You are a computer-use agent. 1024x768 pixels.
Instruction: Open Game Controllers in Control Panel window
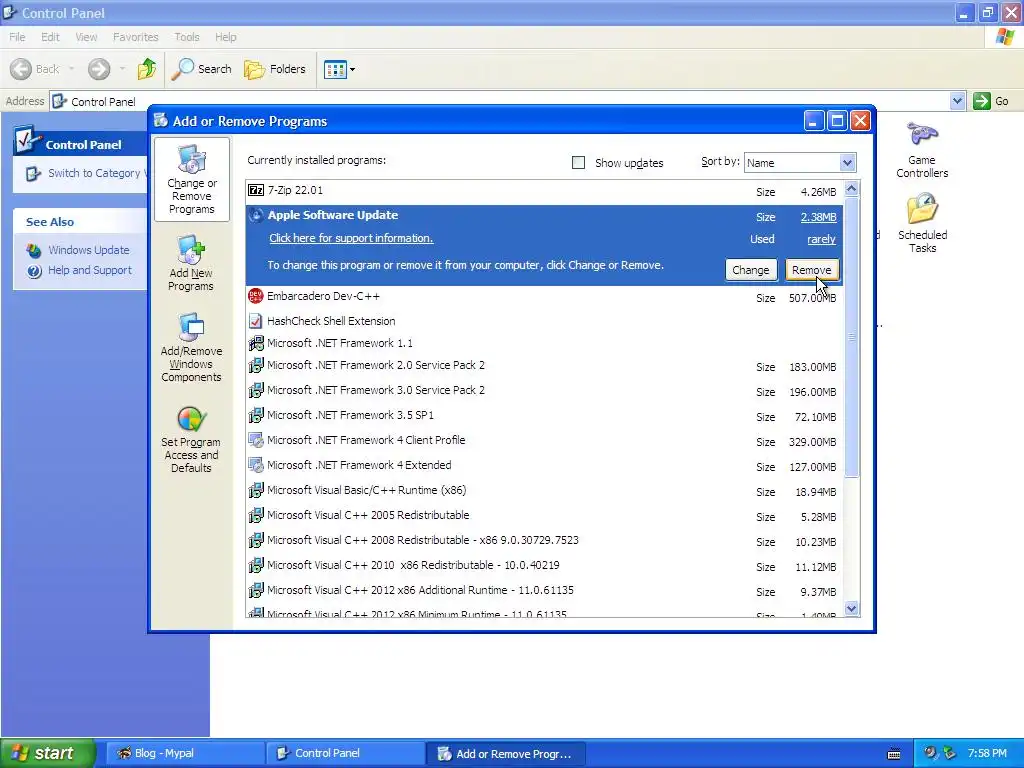[921, 150]
